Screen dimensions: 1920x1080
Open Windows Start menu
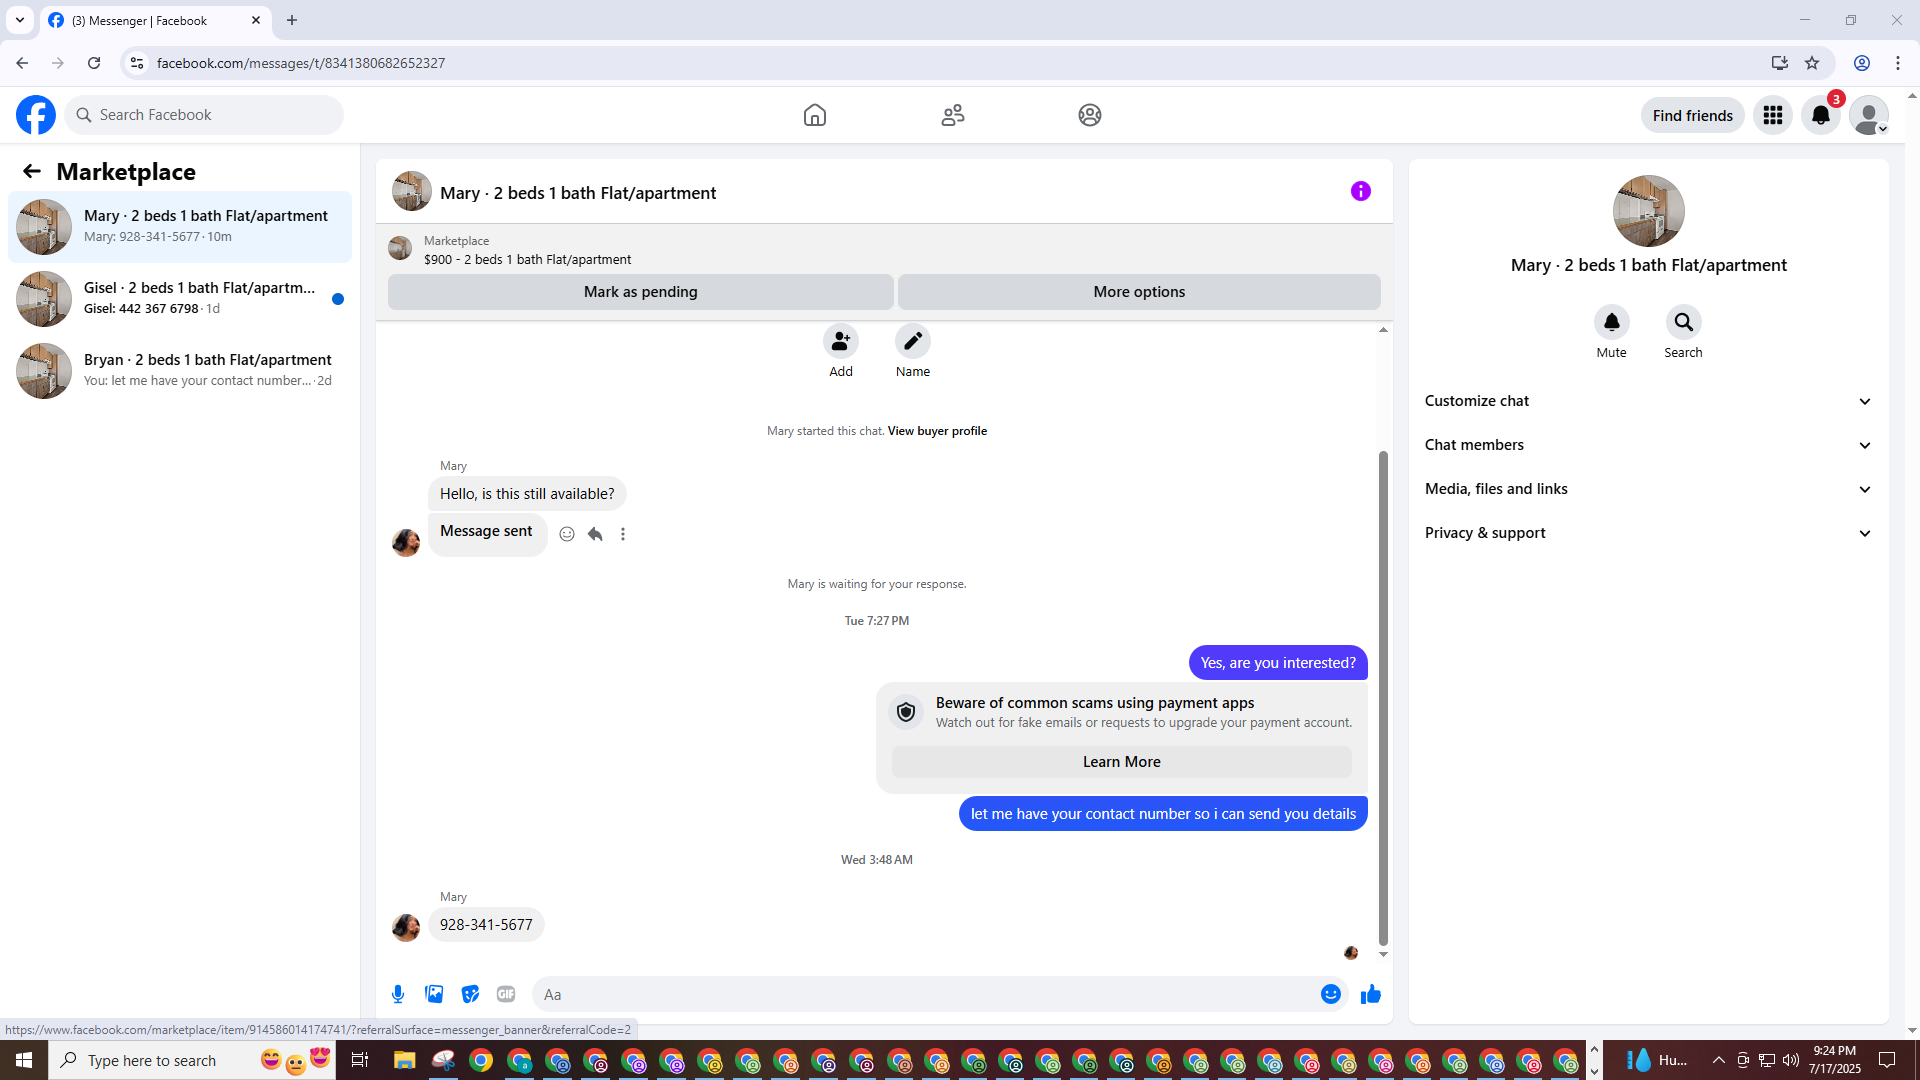click(24, 1060)
